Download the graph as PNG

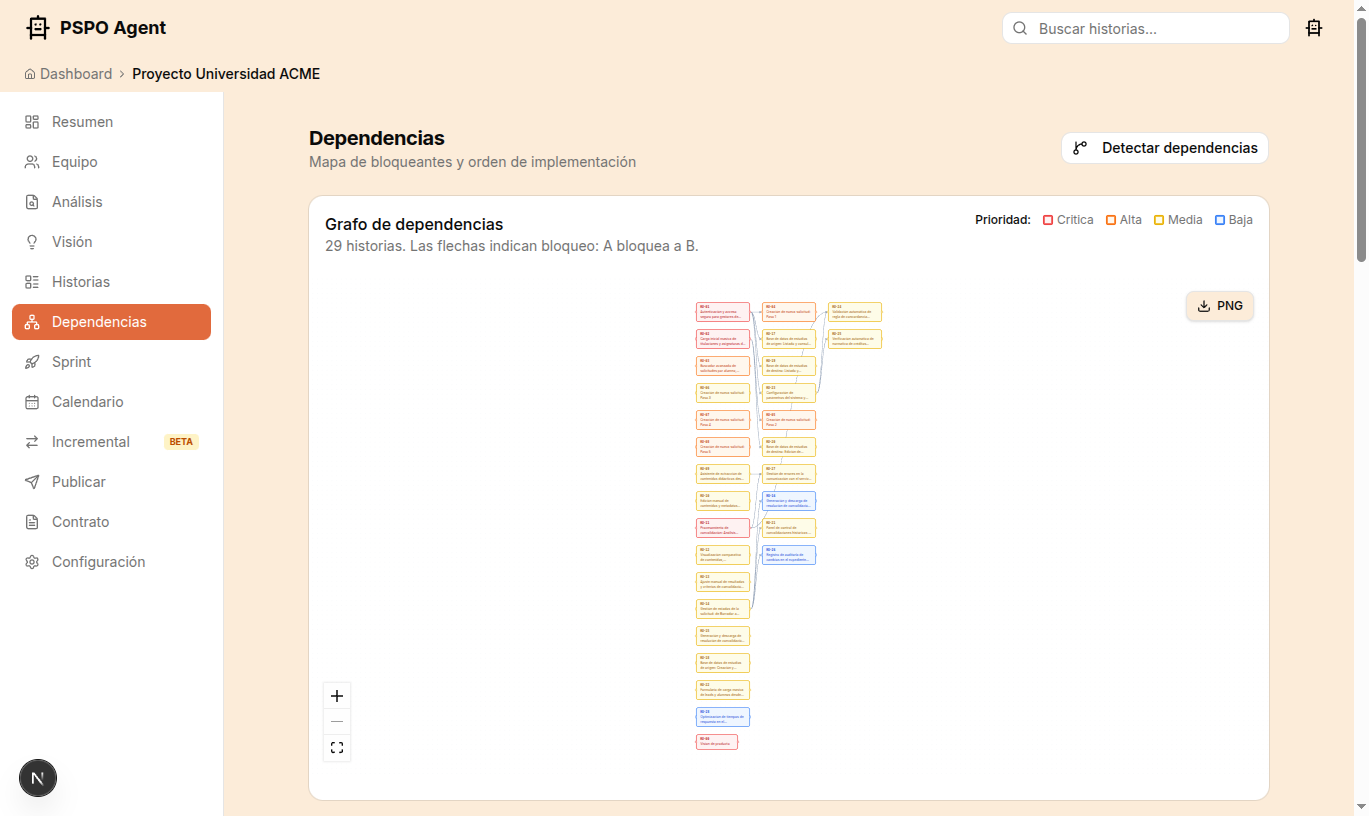[1219, 306]
